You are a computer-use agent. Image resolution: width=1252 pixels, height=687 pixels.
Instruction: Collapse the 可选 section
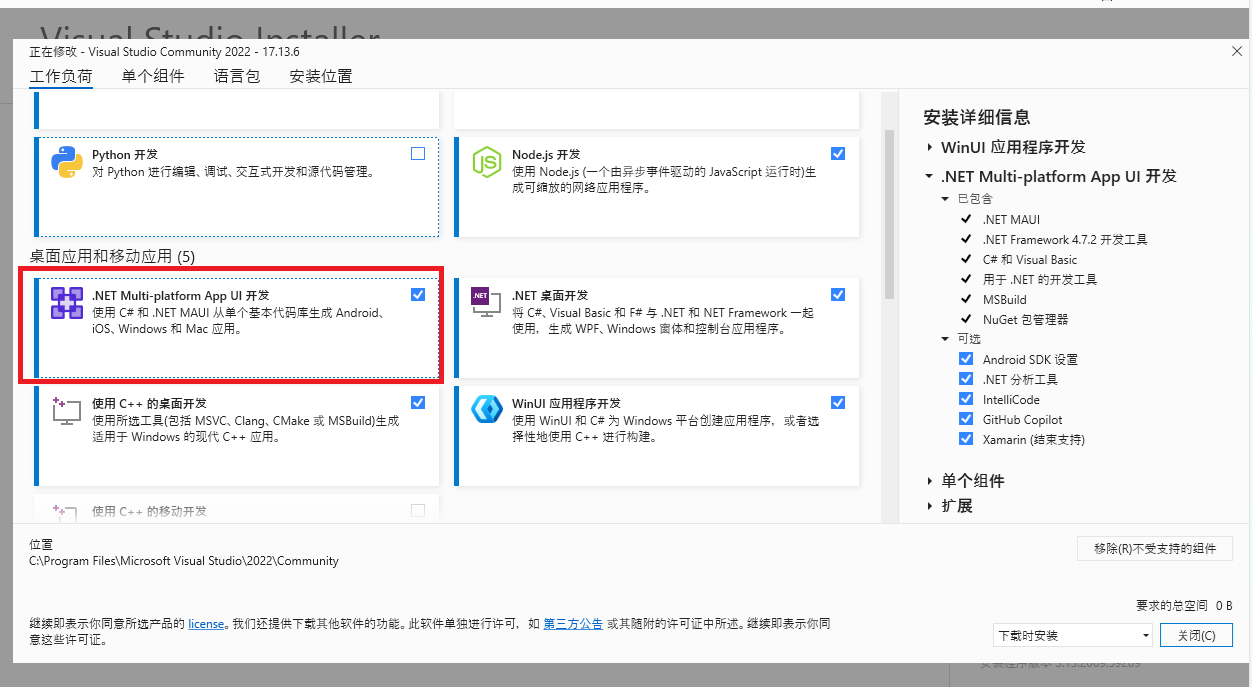[x=946, y=339]
